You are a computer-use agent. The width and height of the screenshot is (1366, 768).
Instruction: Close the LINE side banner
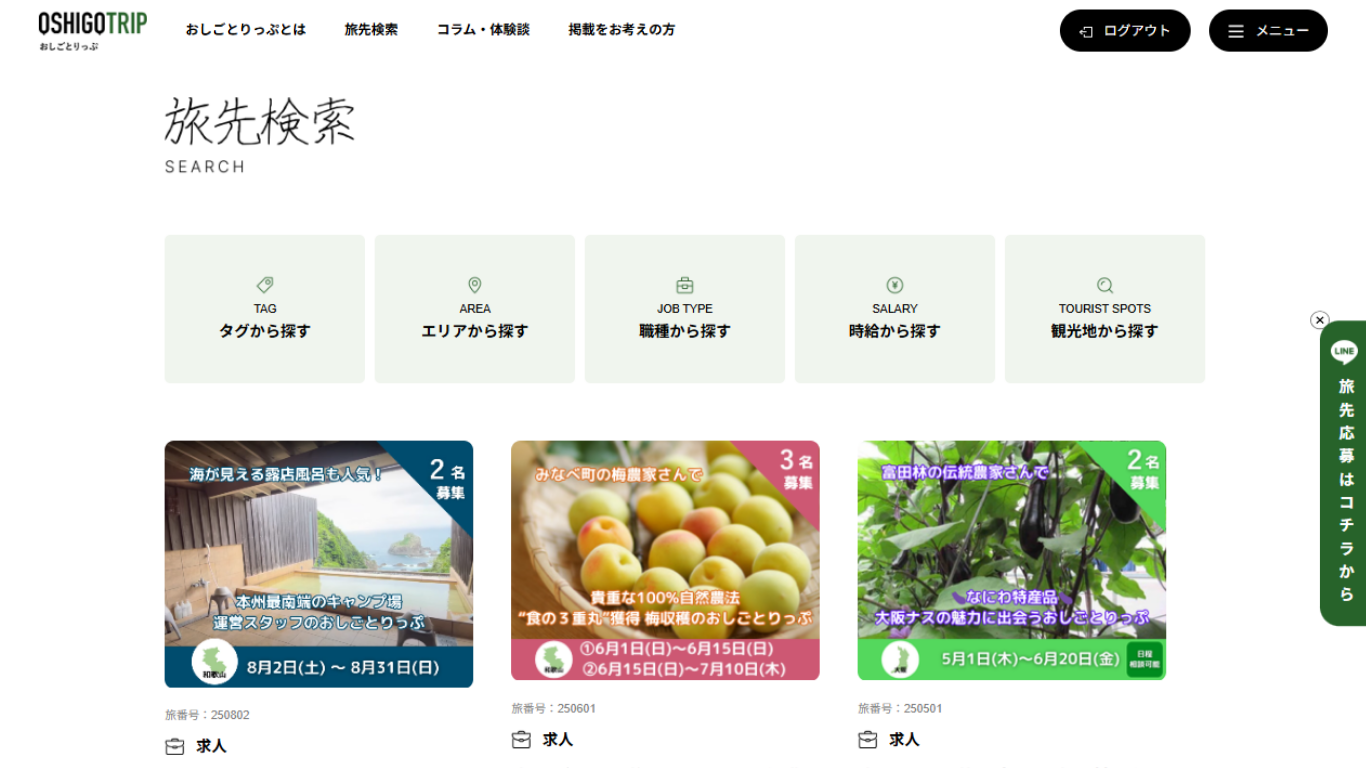point(1320,320)
